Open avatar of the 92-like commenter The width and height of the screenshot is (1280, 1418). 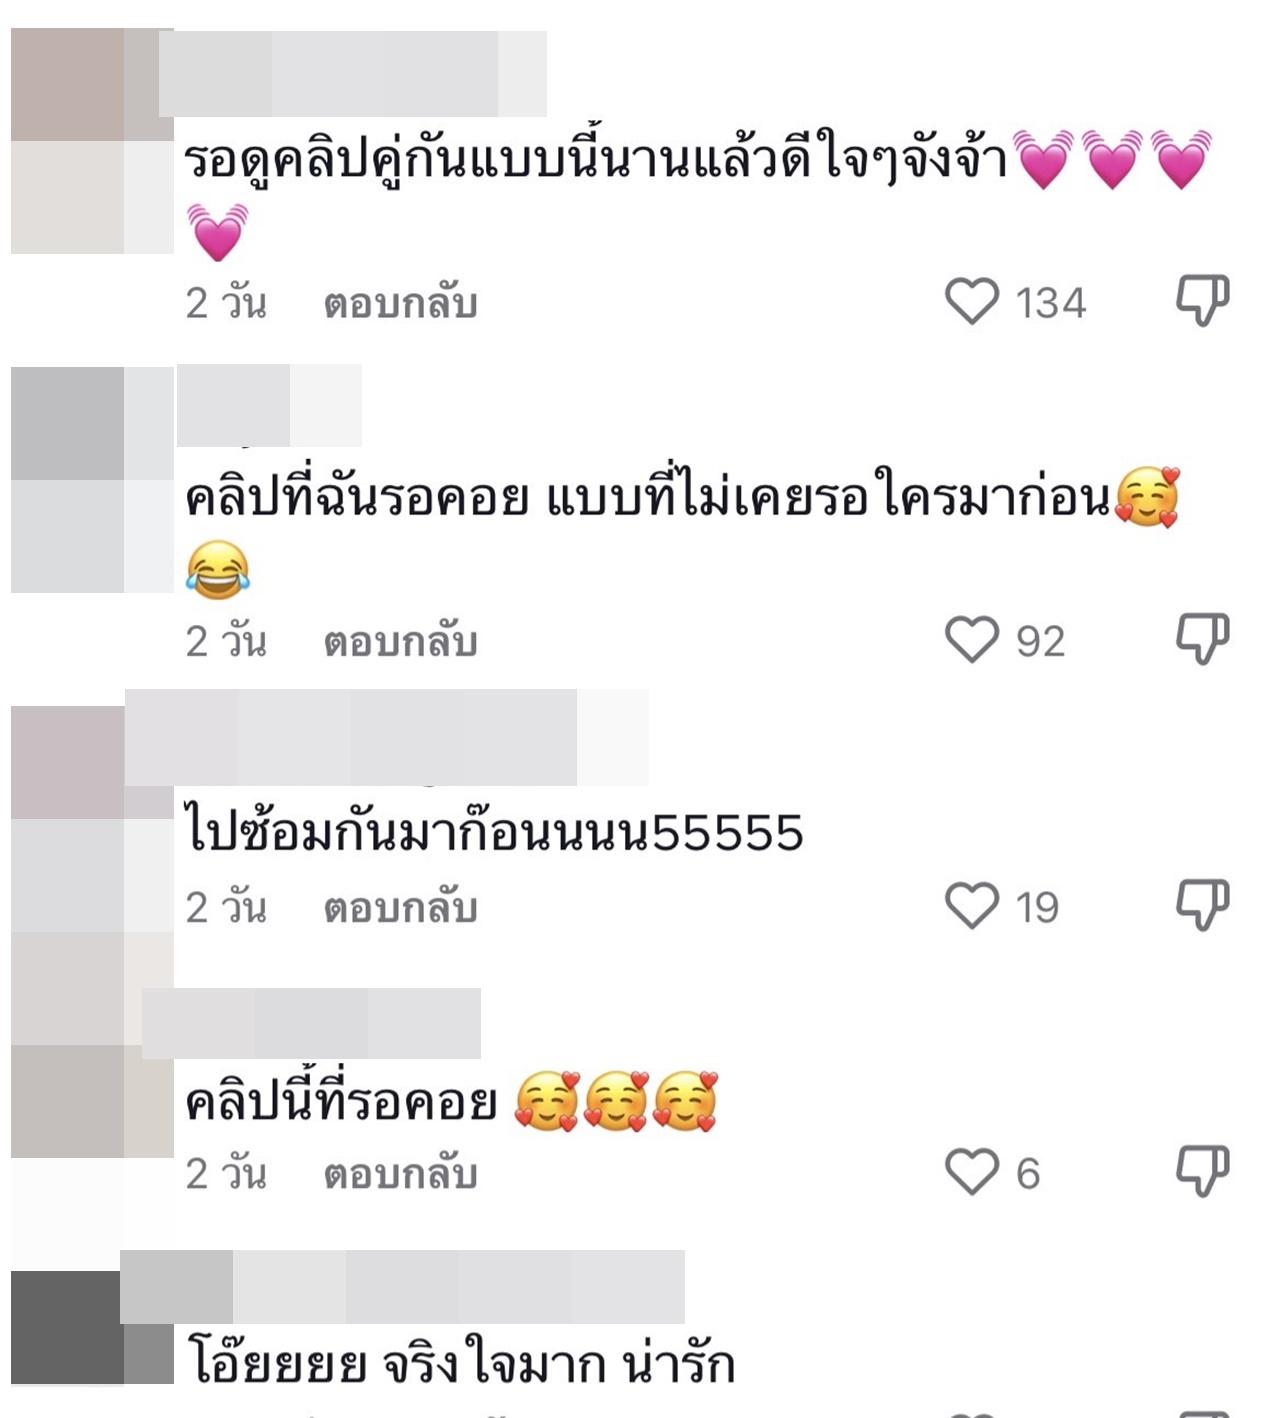coord(92,480)
